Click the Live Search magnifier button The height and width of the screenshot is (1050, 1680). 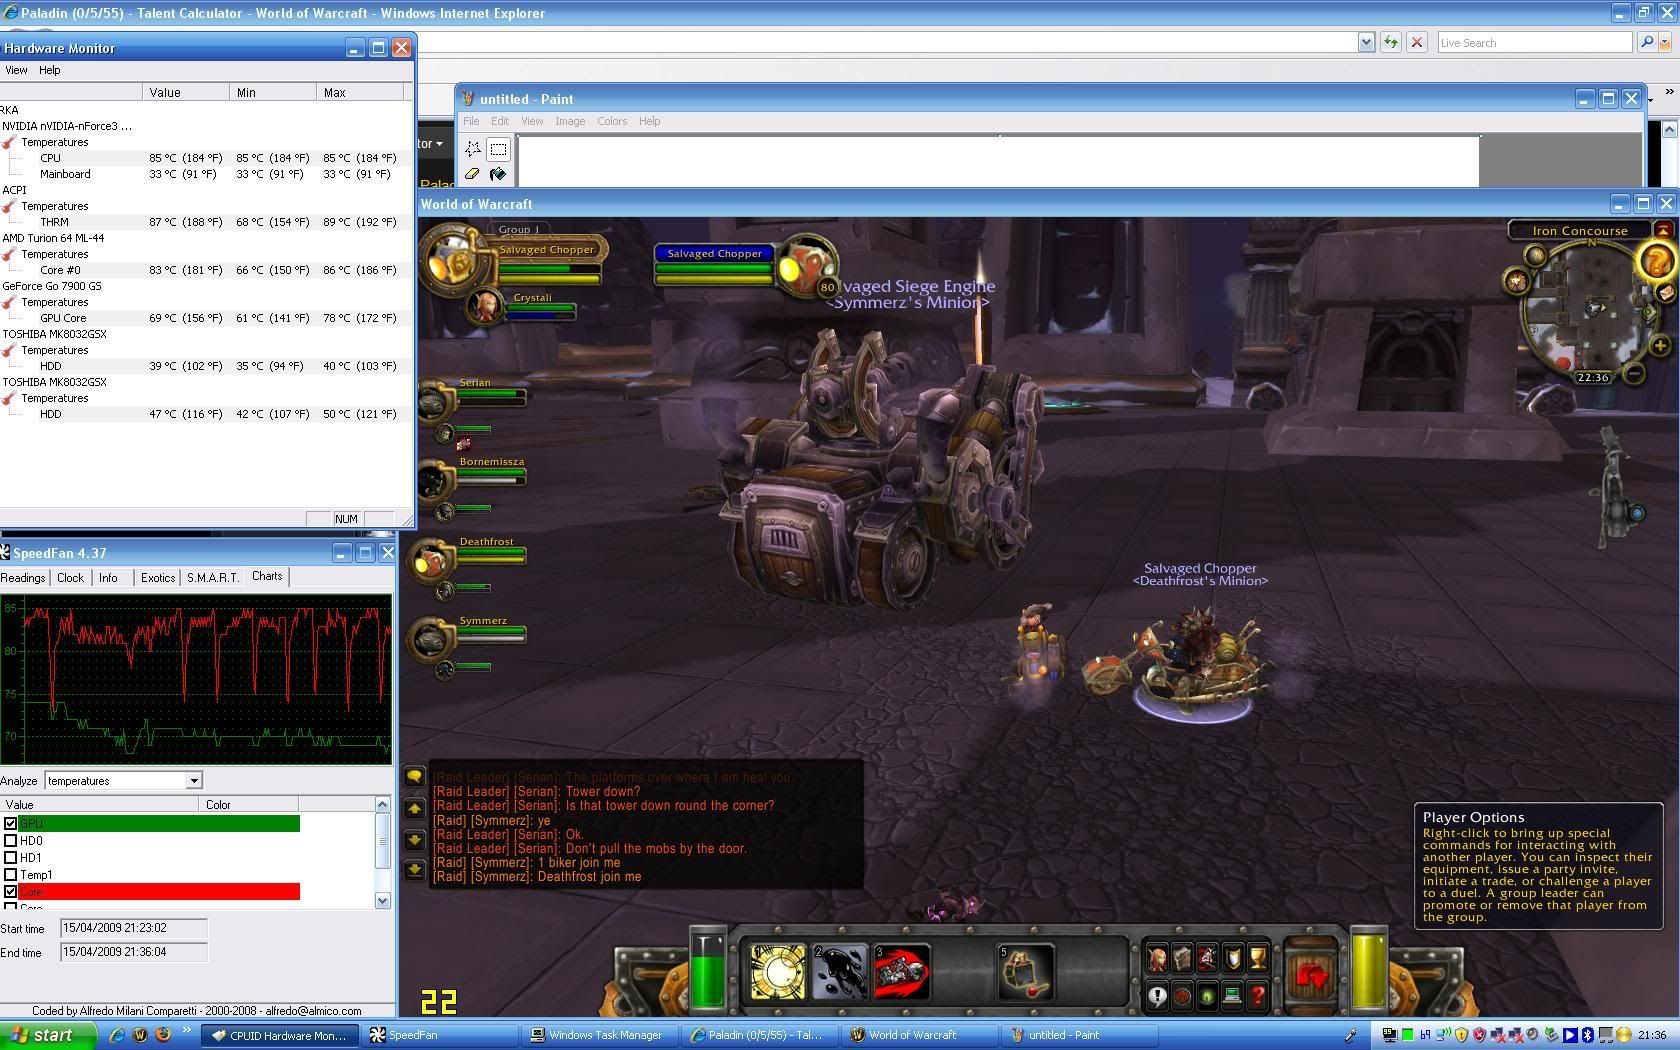click(x=1646, y=42)
